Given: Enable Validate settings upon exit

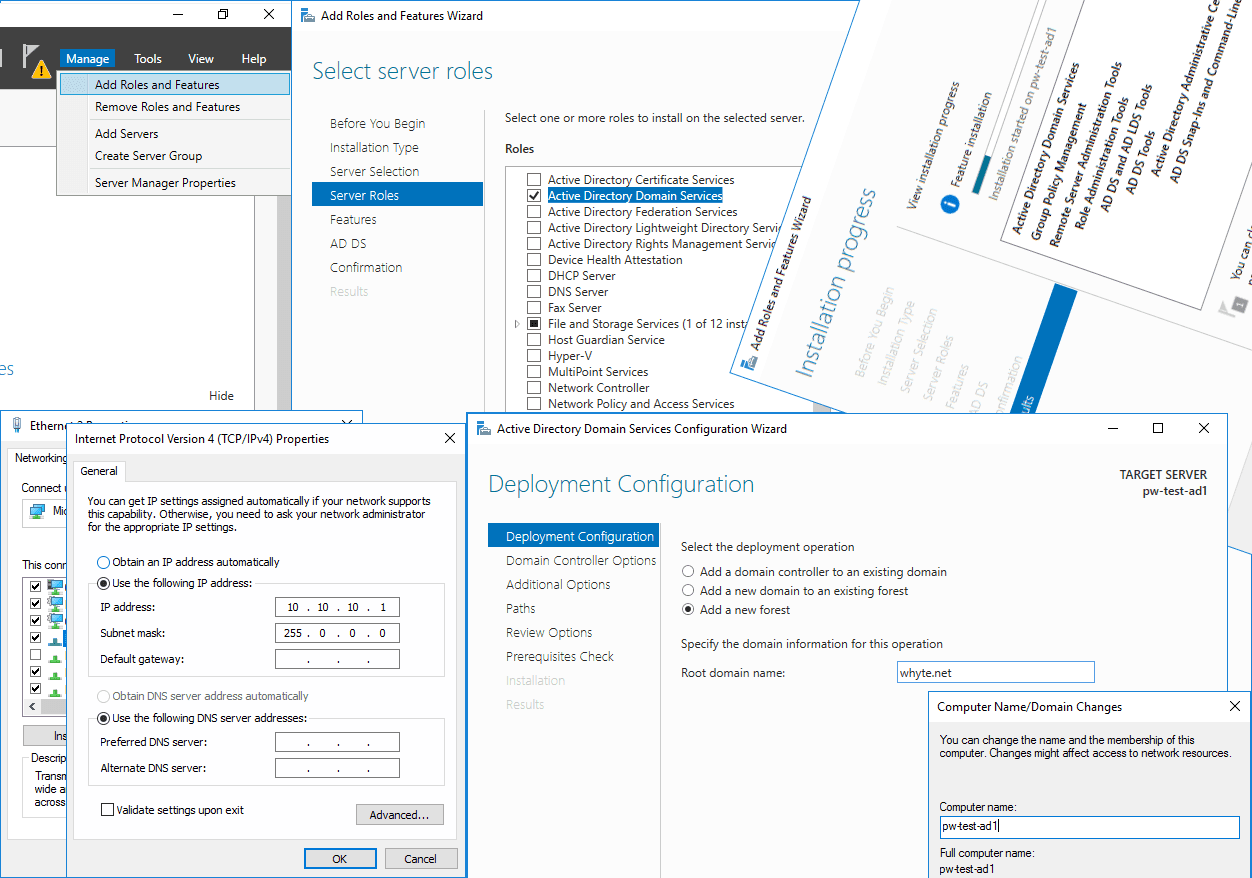Looking at the screenshot, I should coord(107,810).
